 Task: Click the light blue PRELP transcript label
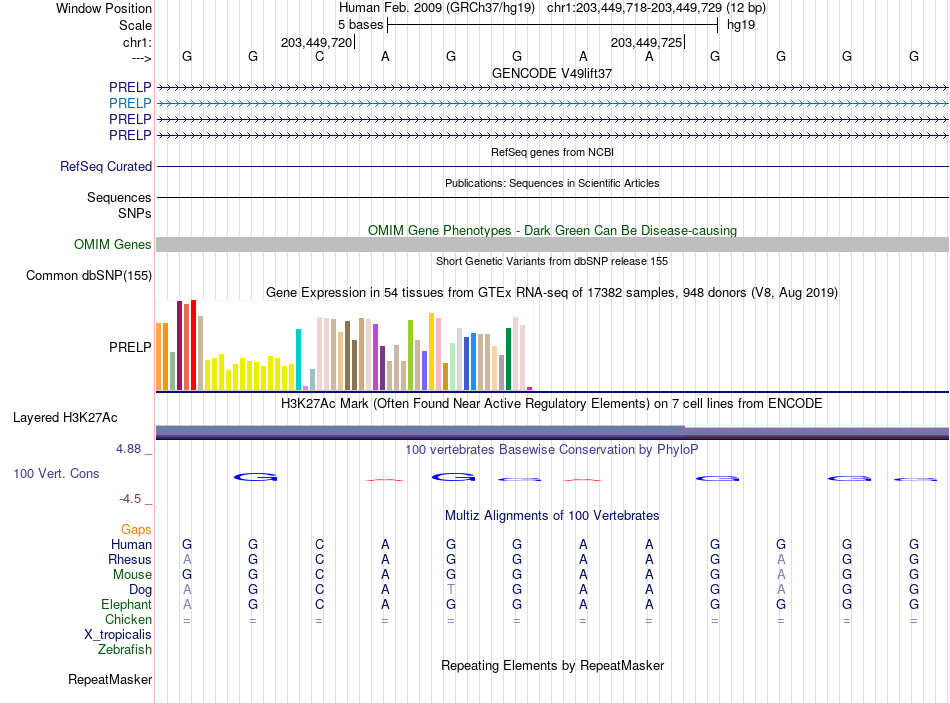130,103
